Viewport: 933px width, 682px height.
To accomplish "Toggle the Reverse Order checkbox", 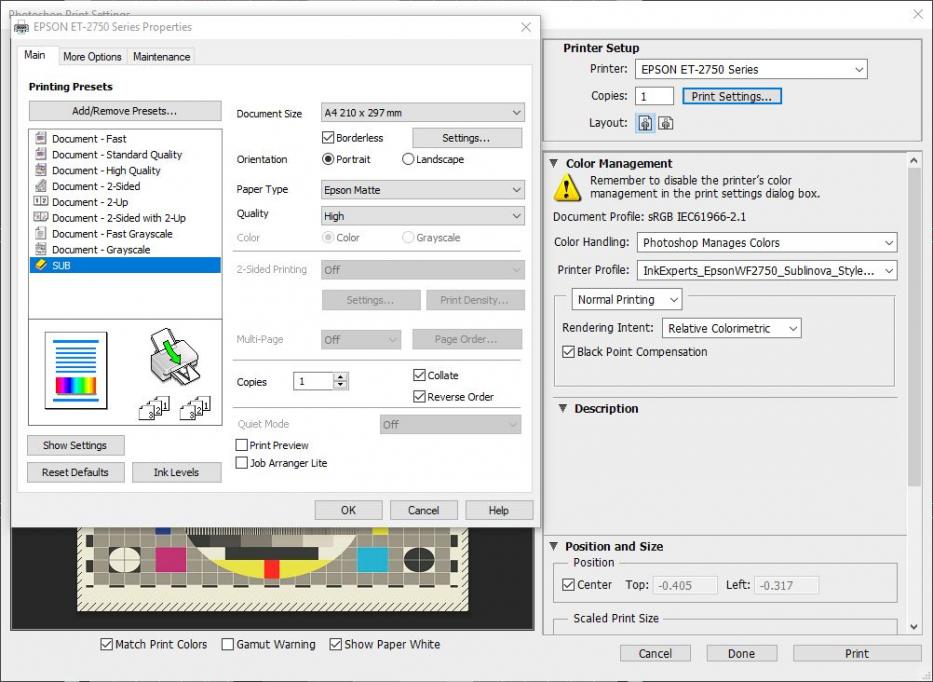I will point(419,396).
